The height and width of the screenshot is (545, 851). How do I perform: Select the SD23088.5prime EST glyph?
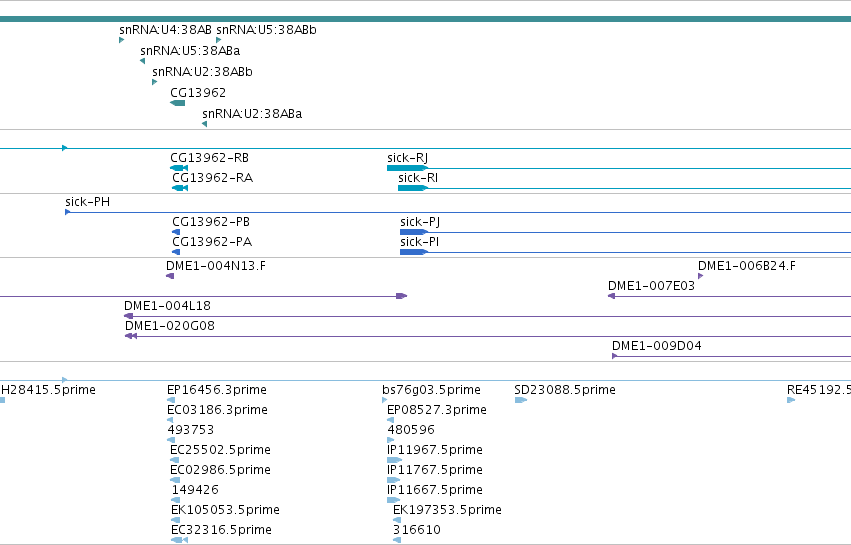(520, 400)
